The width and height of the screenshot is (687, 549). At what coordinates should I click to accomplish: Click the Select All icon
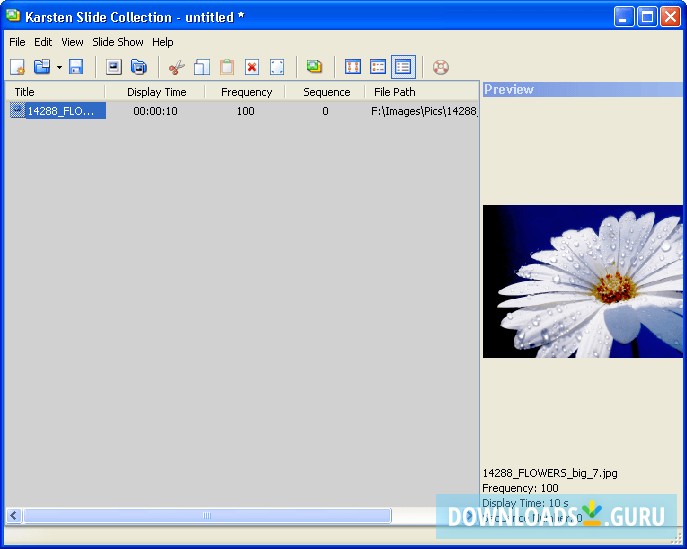coord(277,67)
